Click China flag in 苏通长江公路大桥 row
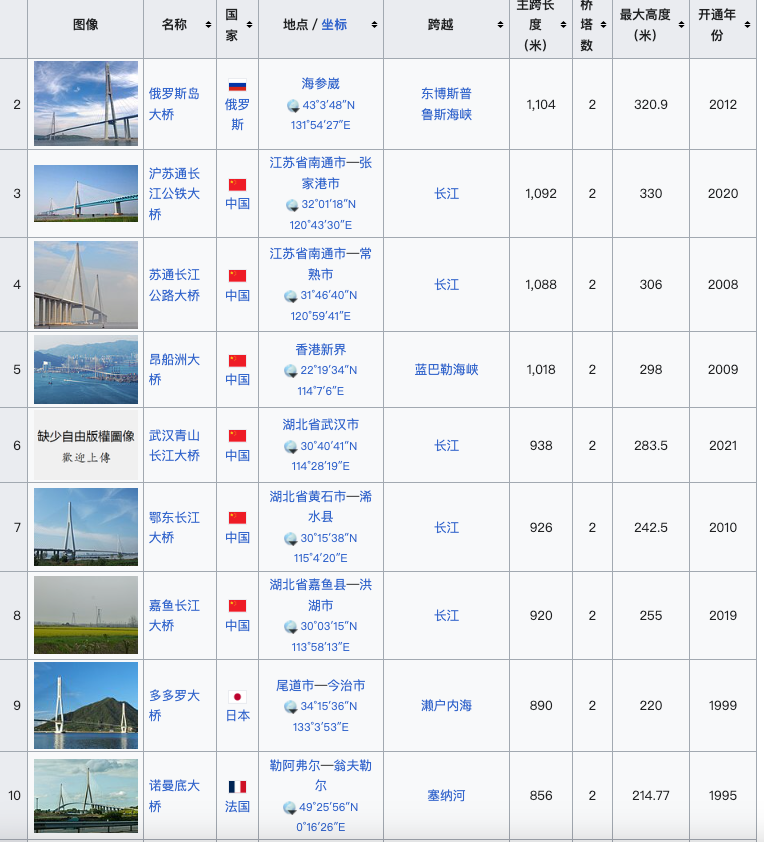Image resolution: width=764 pixels, height=842 pixels. (x=237, y=276)
